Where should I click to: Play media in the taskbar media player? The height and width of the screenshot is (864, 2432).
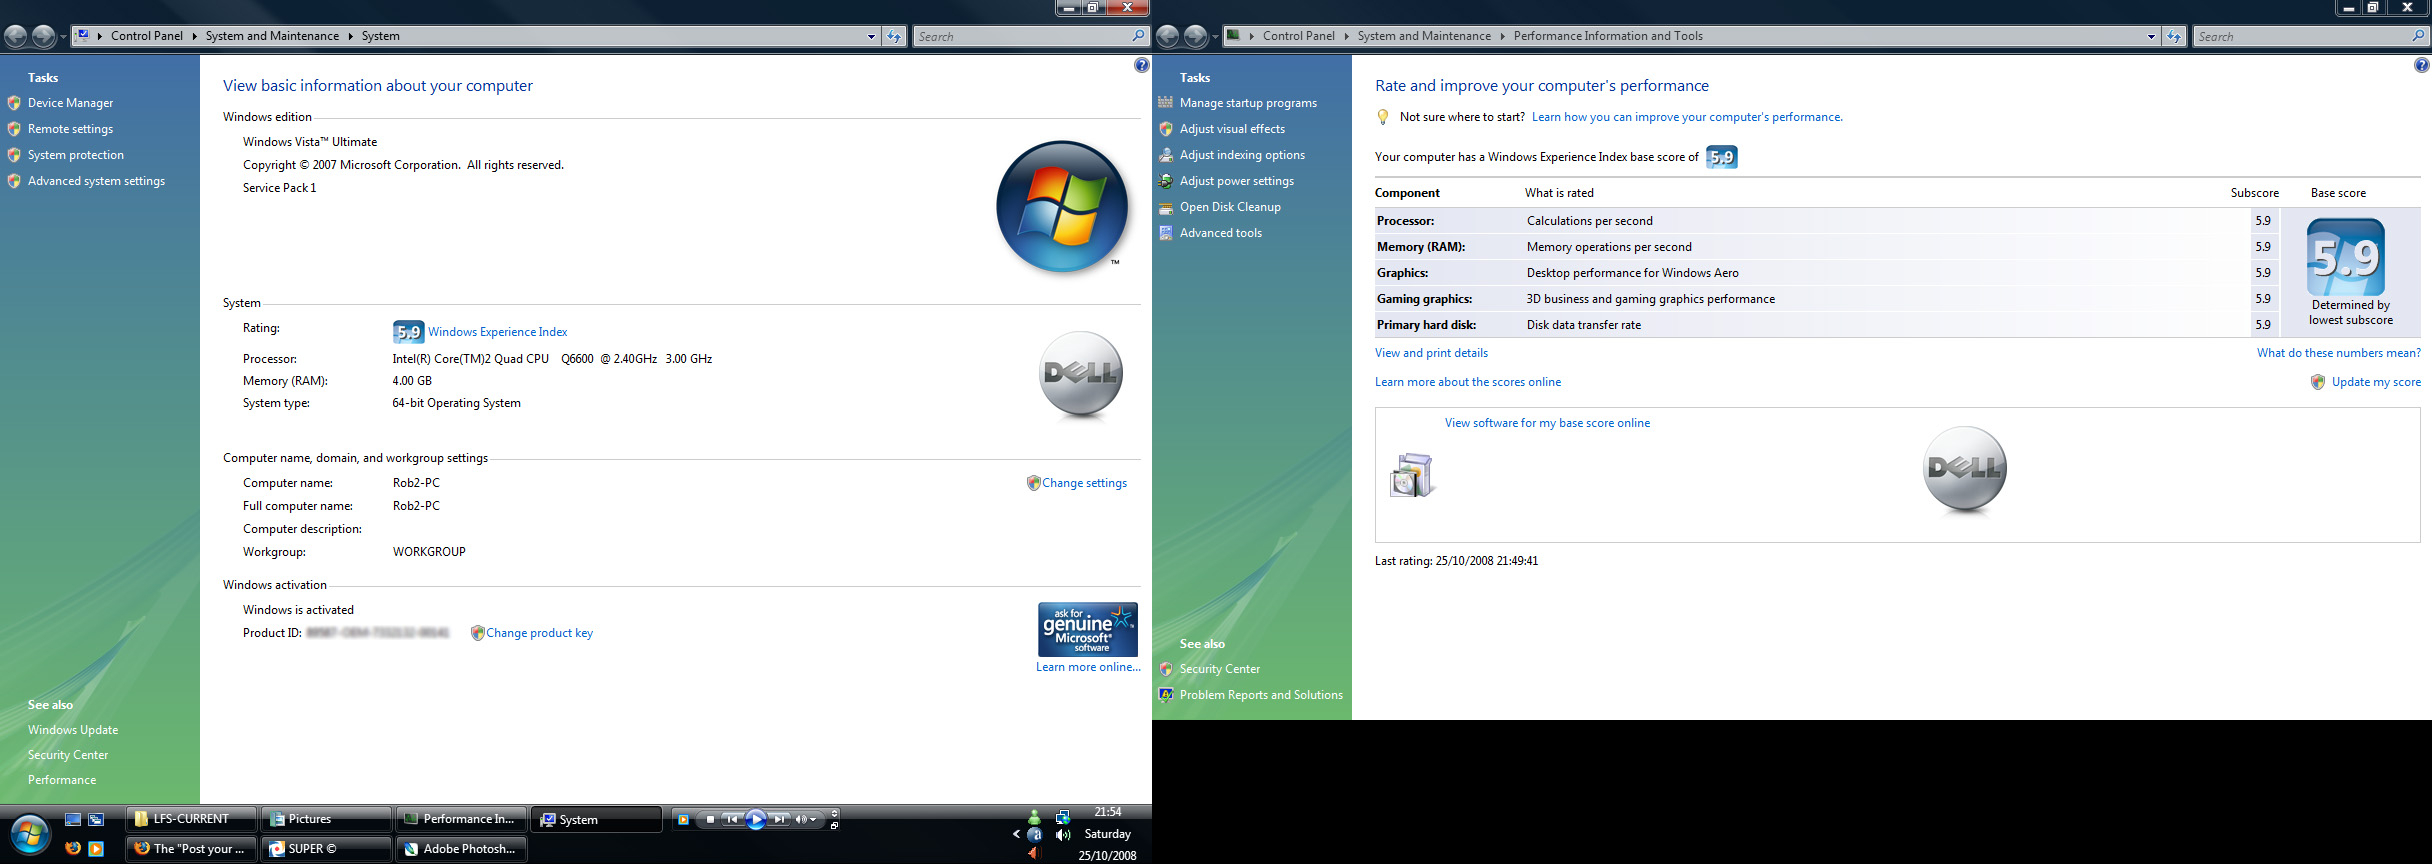756,820
